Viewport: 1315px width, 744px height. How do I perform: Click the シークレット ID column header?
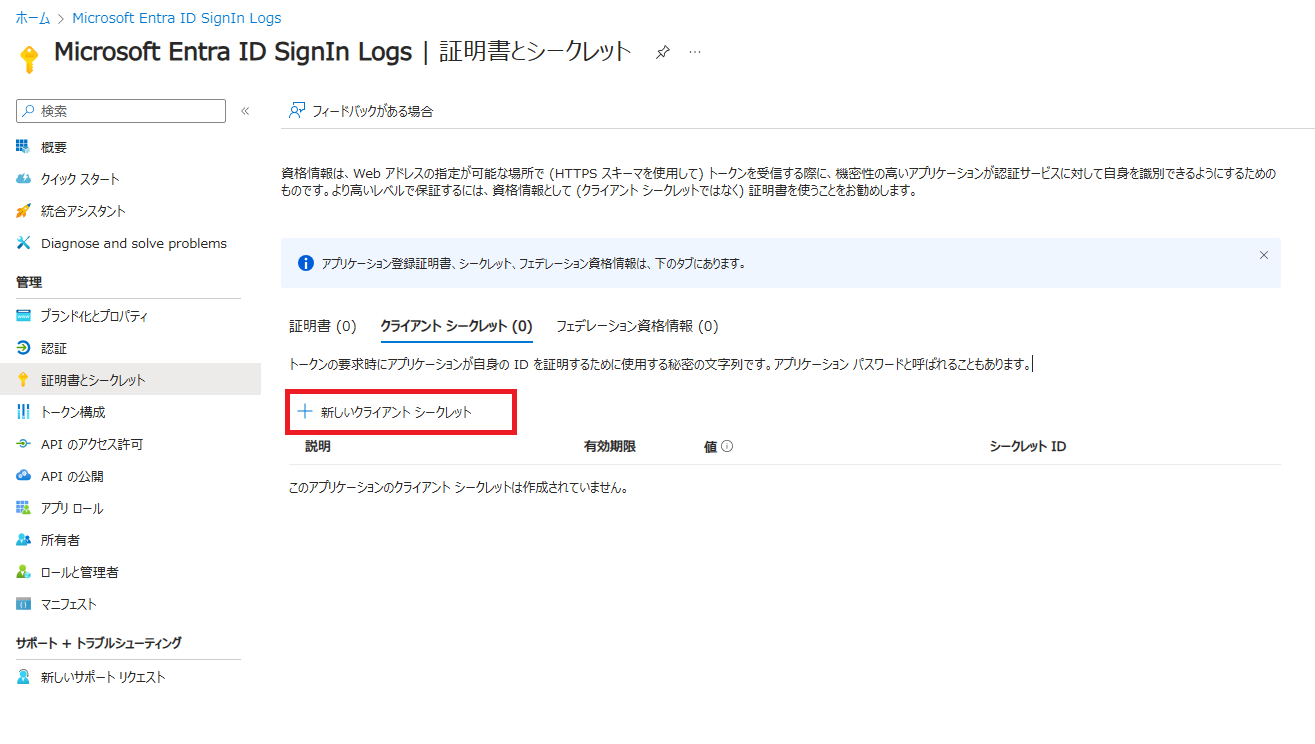[x=1027, y=446]
